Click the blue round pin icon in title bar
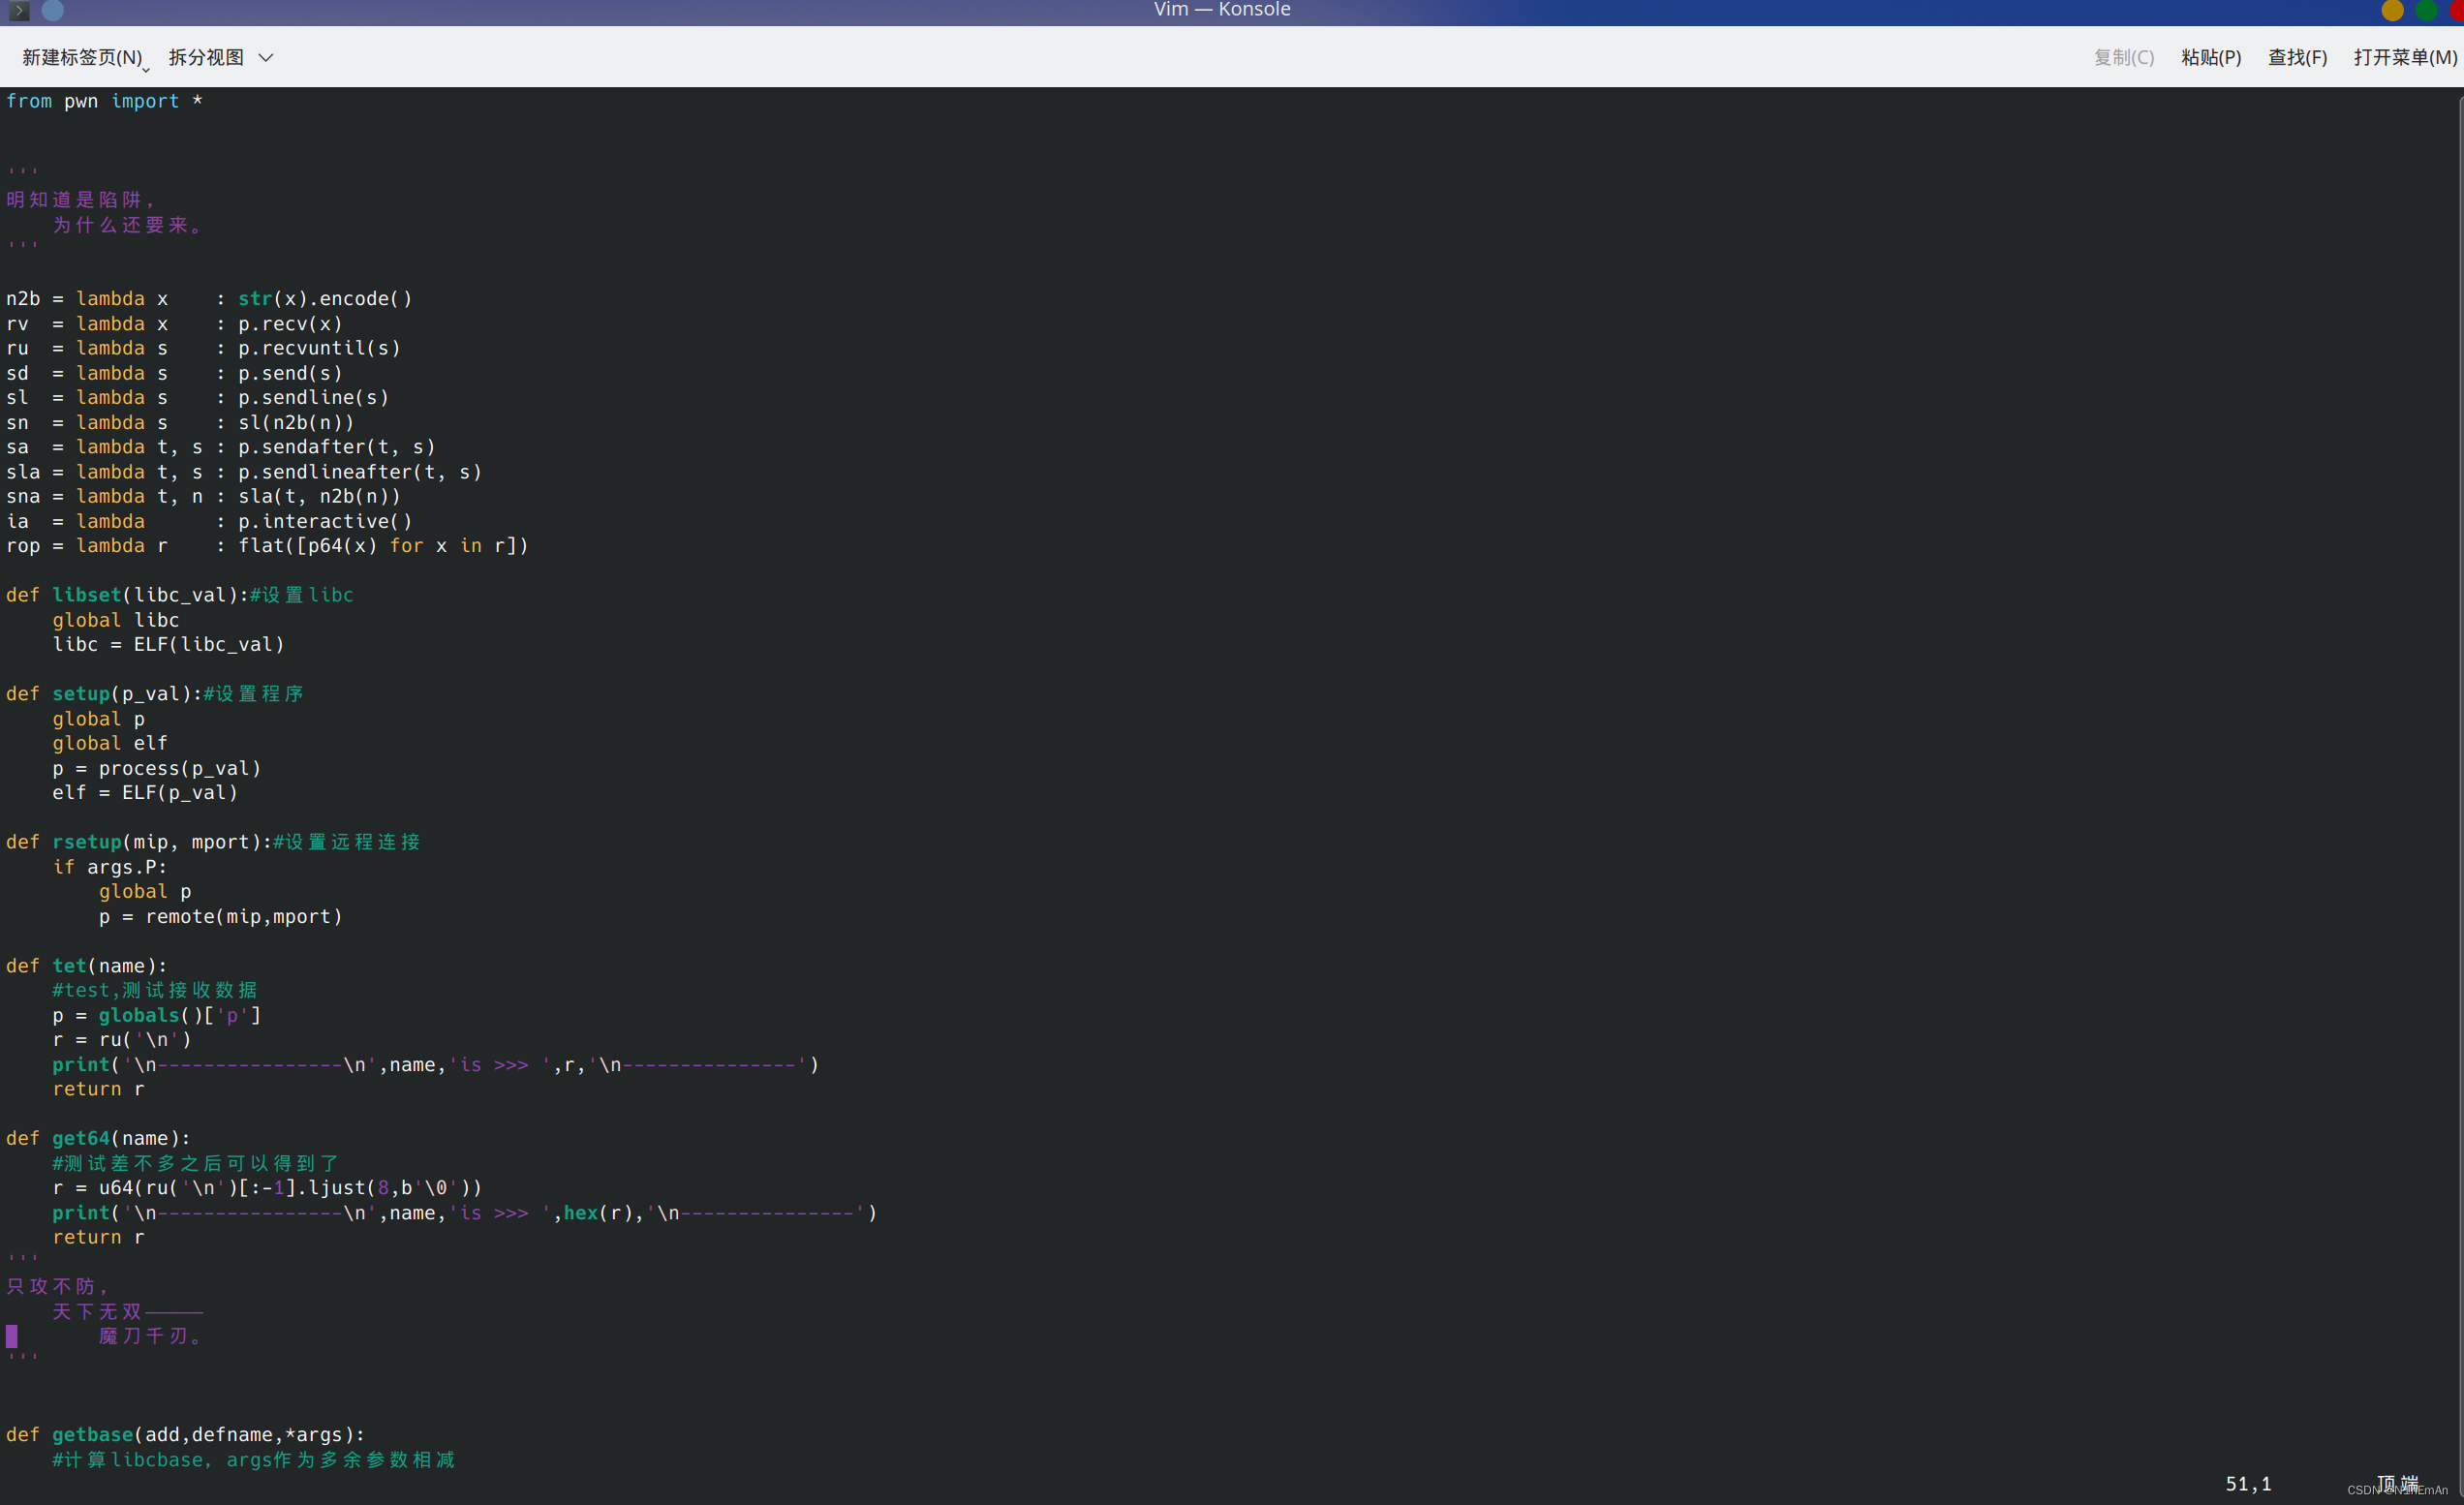The width and height of the screenshot is (2464, 1505). tap(53, 10)
